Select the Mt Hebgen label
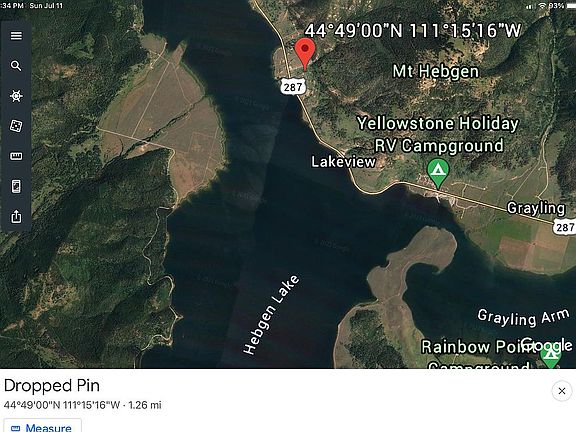 coord(436,71)
